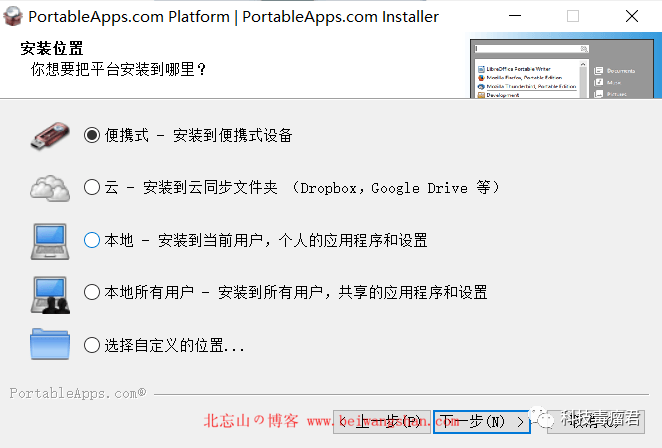Click the single laptop icon for local install
Screen dimensions: 662x448
[50, 241]
